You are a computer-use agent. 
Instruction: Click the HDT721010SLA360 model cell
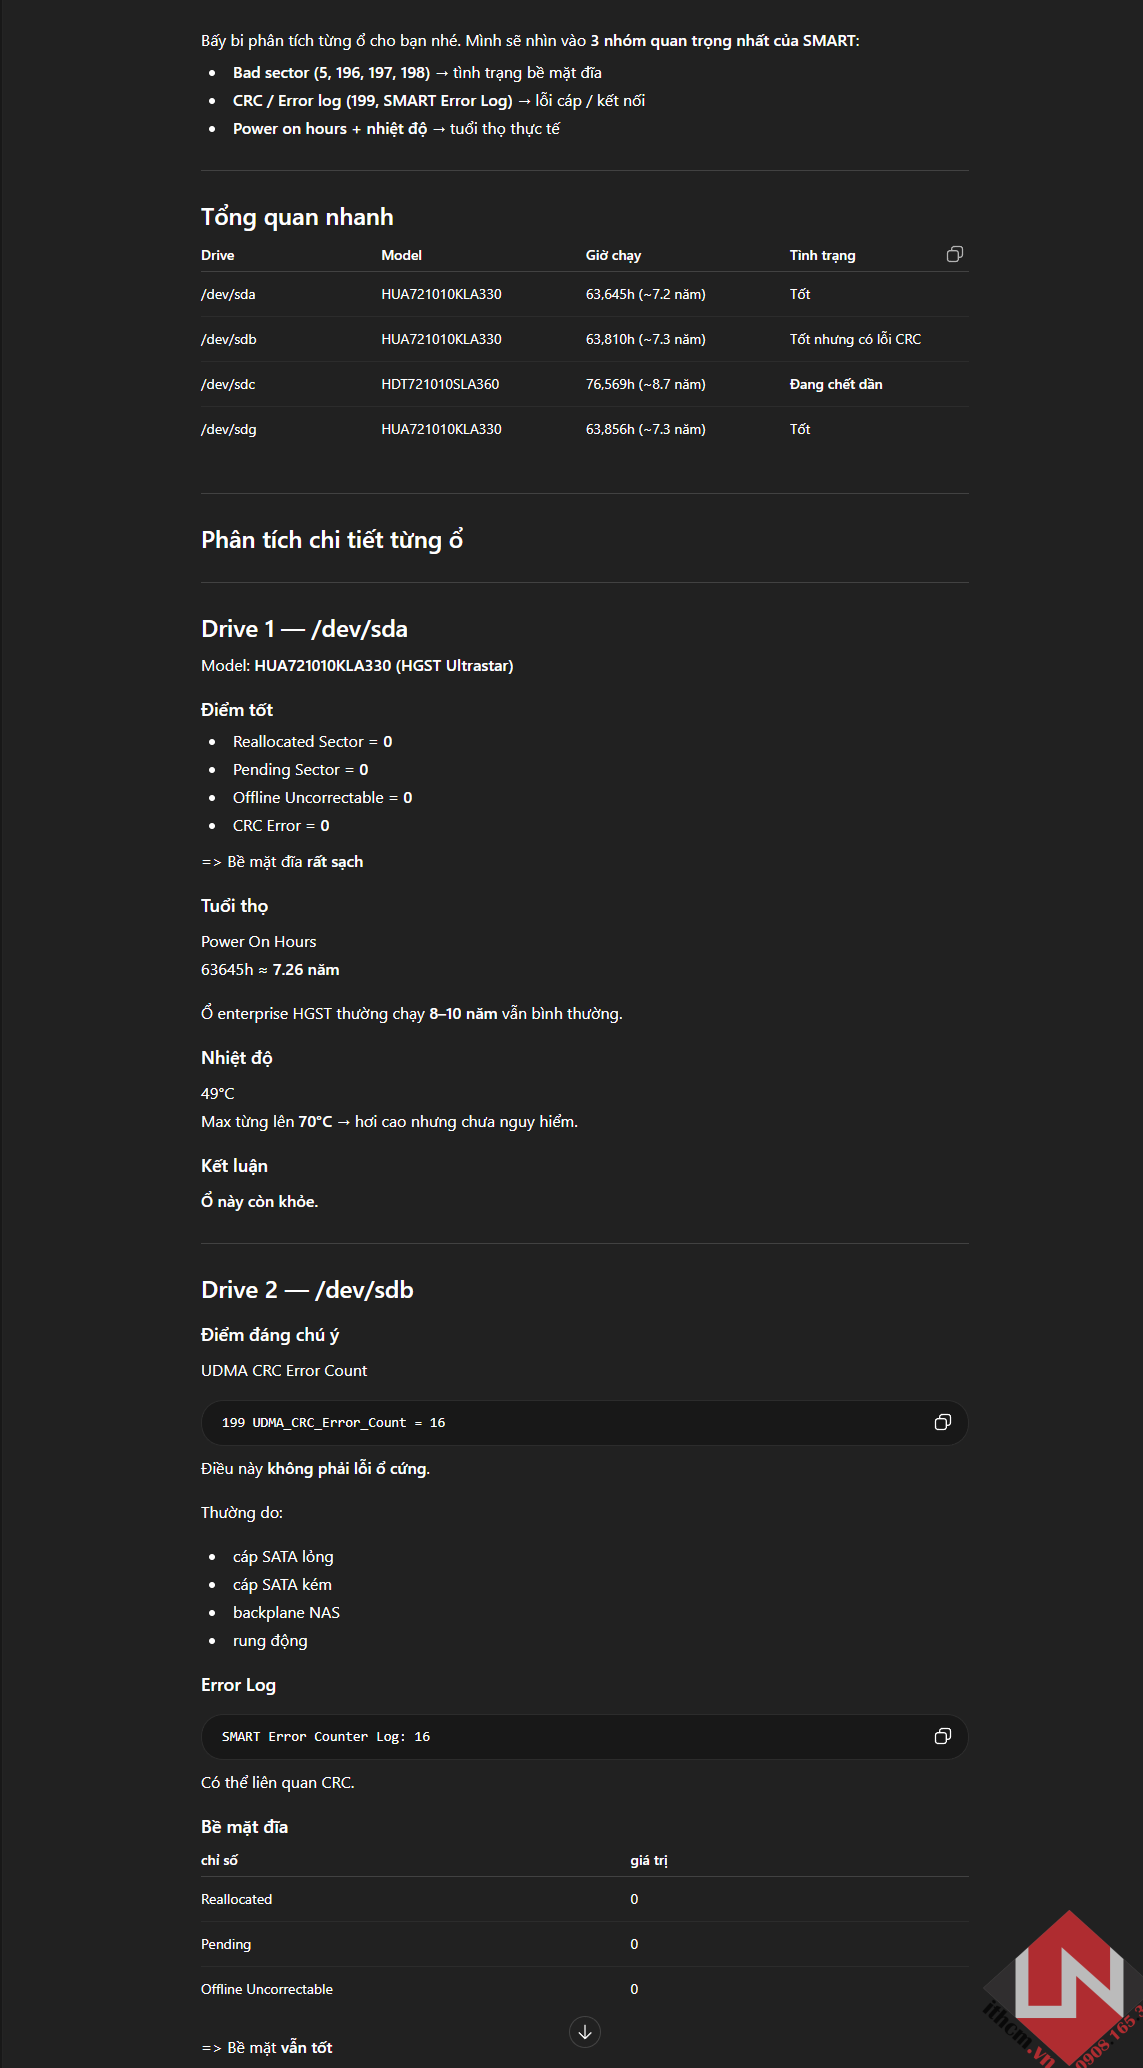point(440,384)
